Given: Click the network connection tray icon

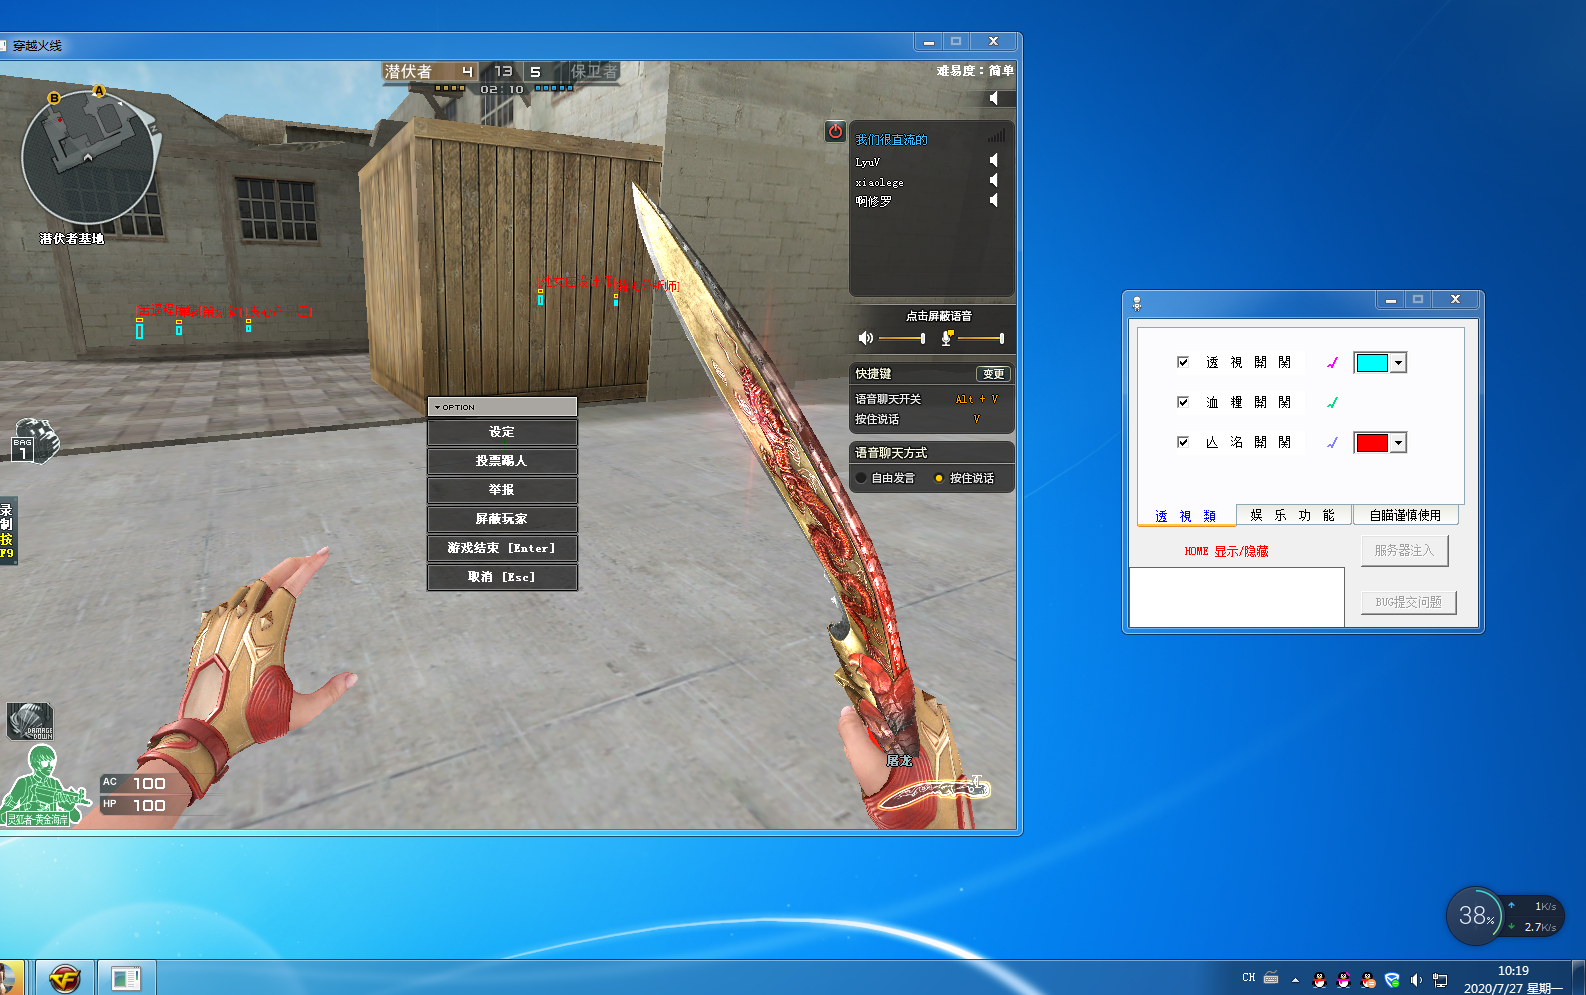Looking at the screenshot, I should [1440, 980].
